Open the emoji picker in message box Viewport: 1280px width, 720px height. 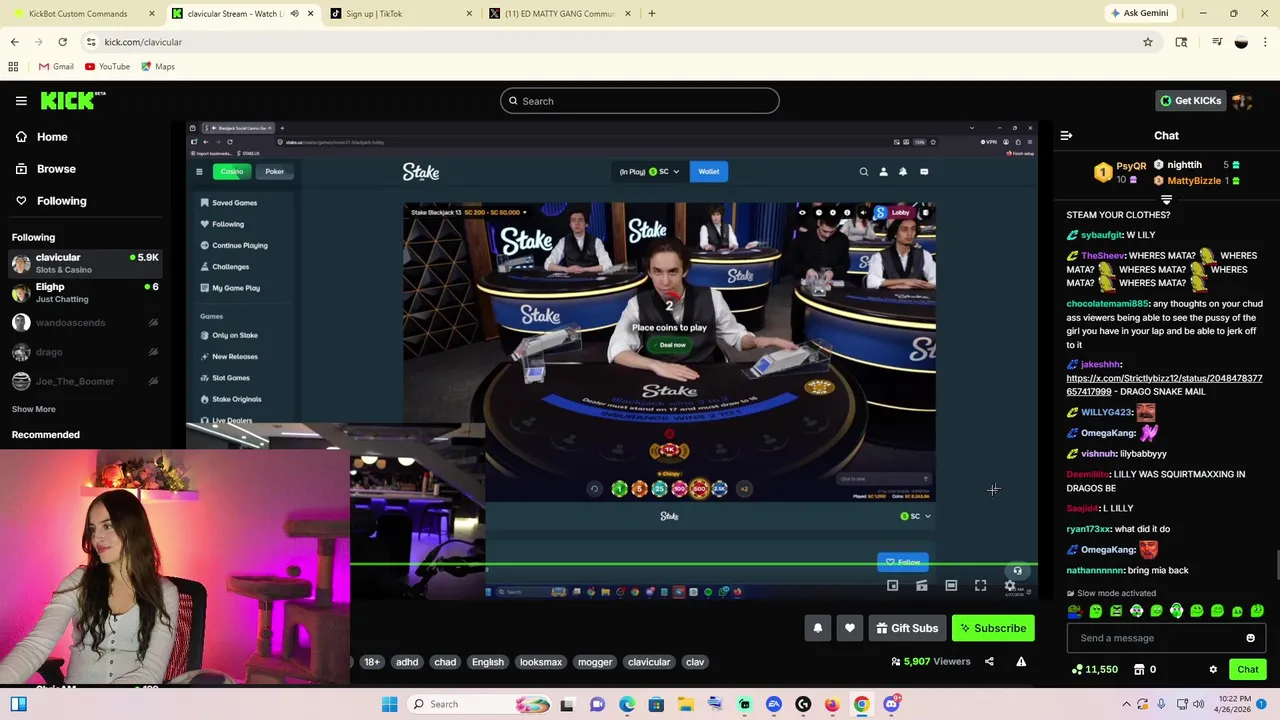1250,638
